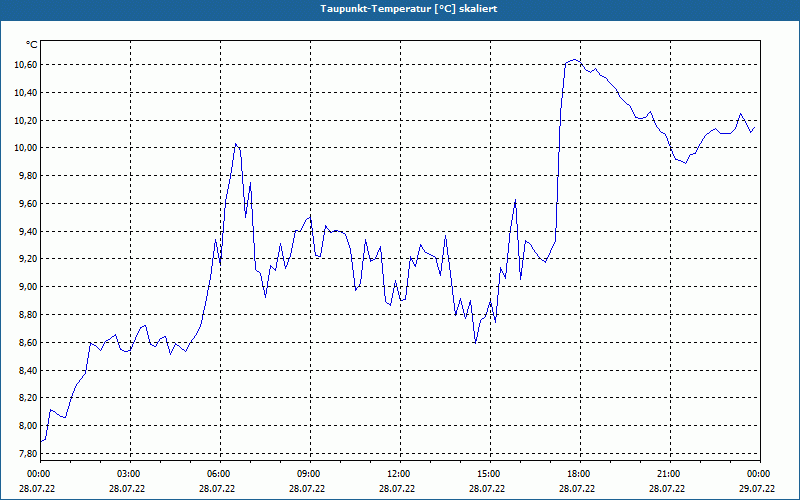Image resolution: width=800 pixels, height=500 pixels.
Task: Select the 28.07.22 date under 03:00
Action: pyautogui.click(x=127, y=488)
